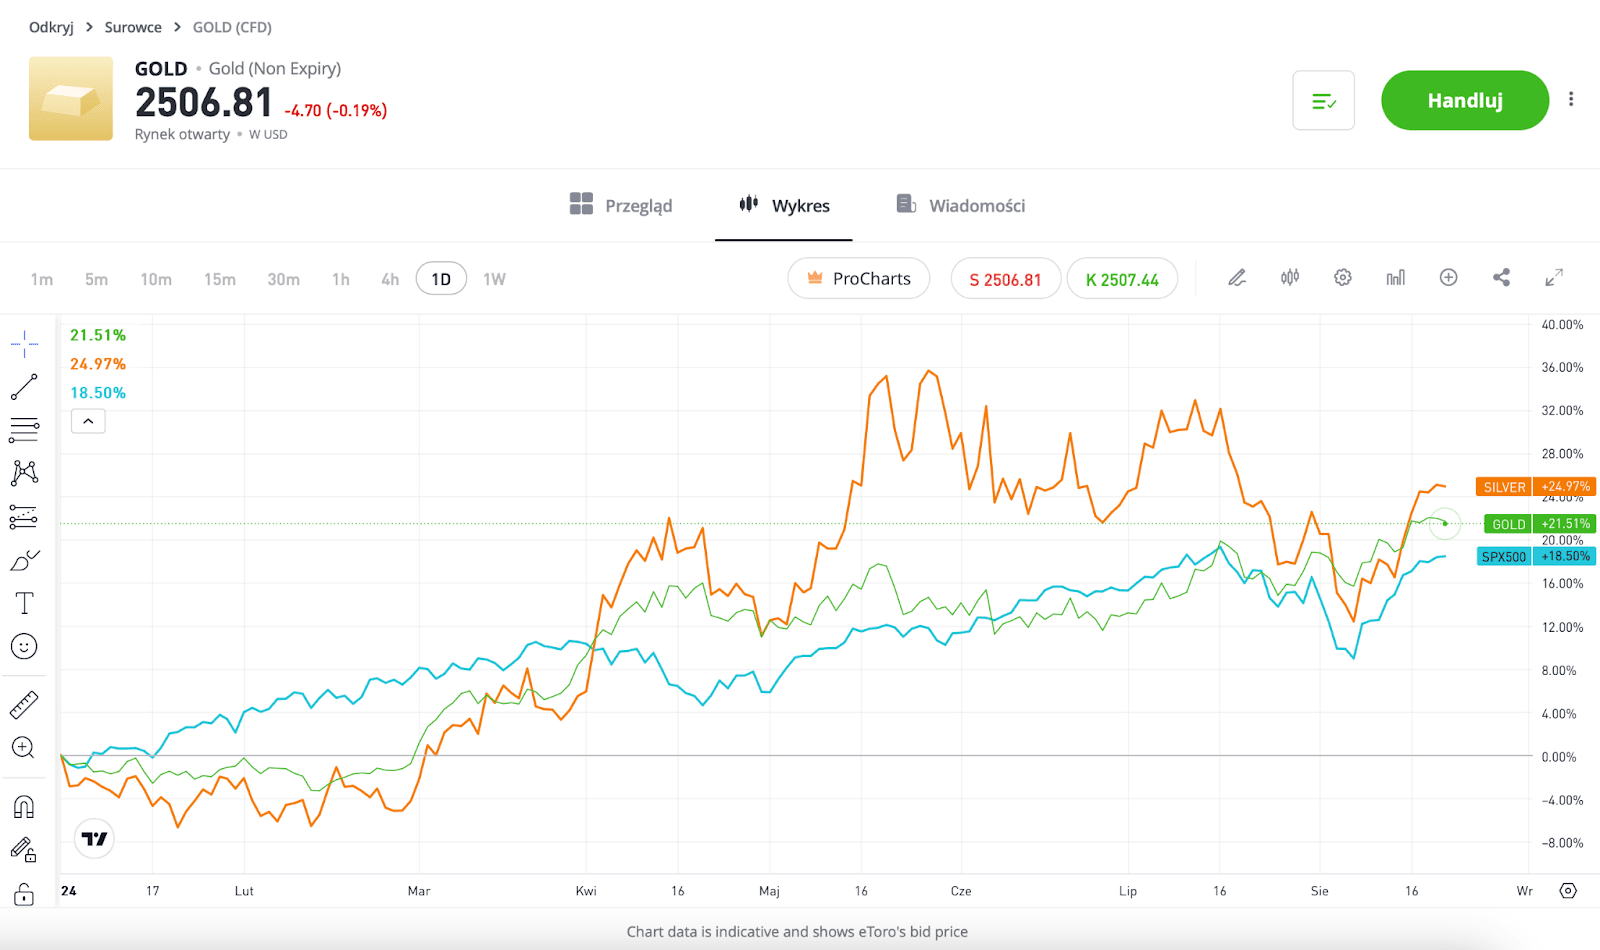This screenshot has width=1600, height=950.
Task: Click the 2506.81 main price
Action: pos(204,102)
